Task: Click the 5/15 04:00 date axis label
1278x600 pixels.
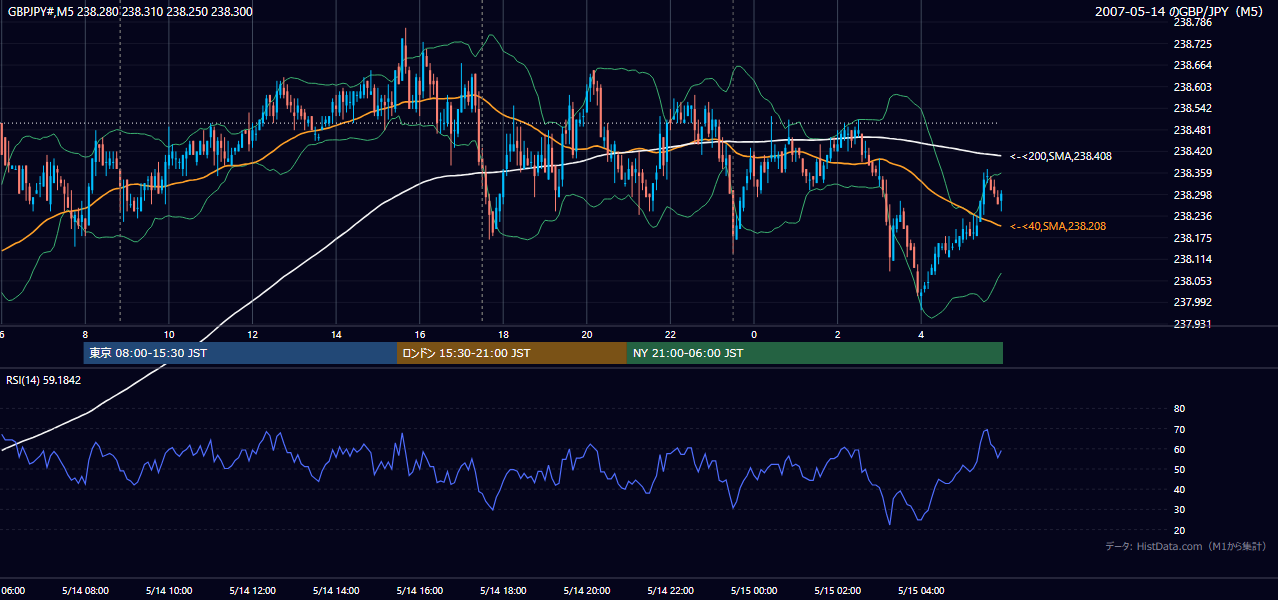Action: [x=921, y=590]
